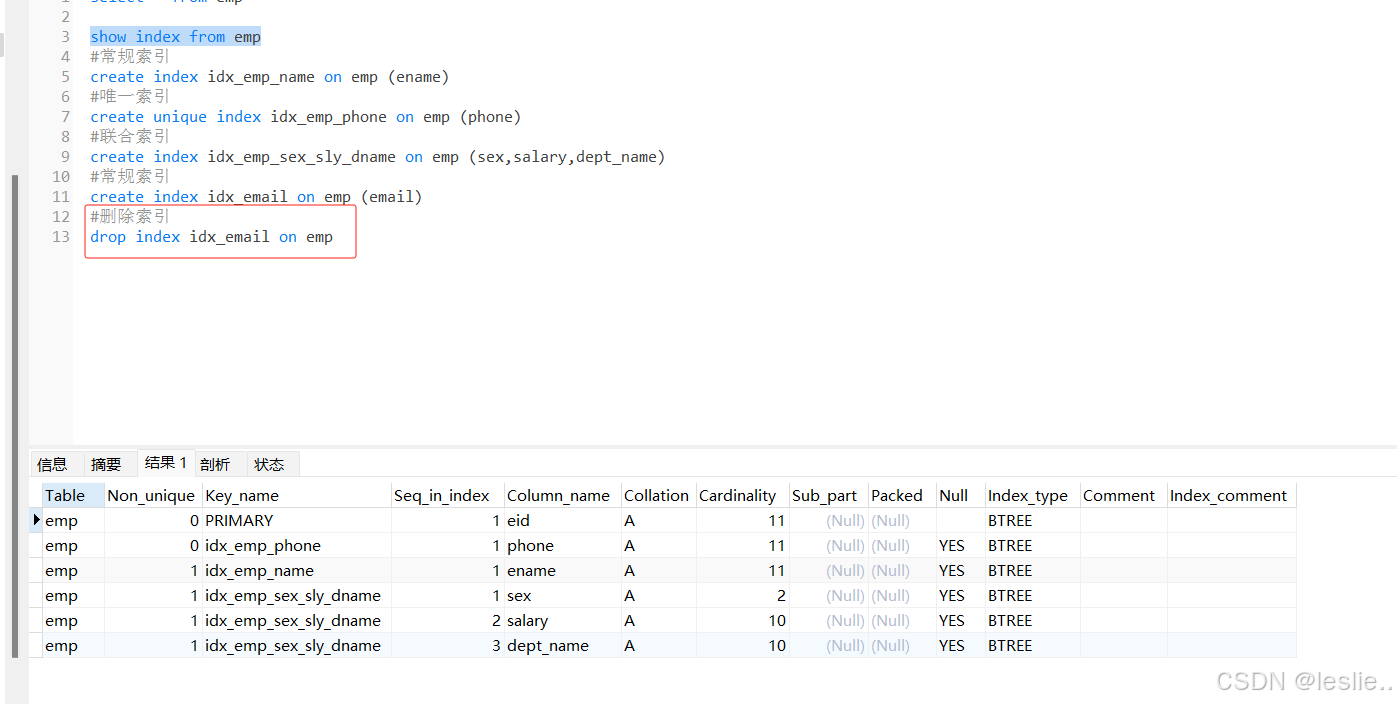Click the Index_type column header
Viewport: 1397px width, 704px height.
(1032, 495)
